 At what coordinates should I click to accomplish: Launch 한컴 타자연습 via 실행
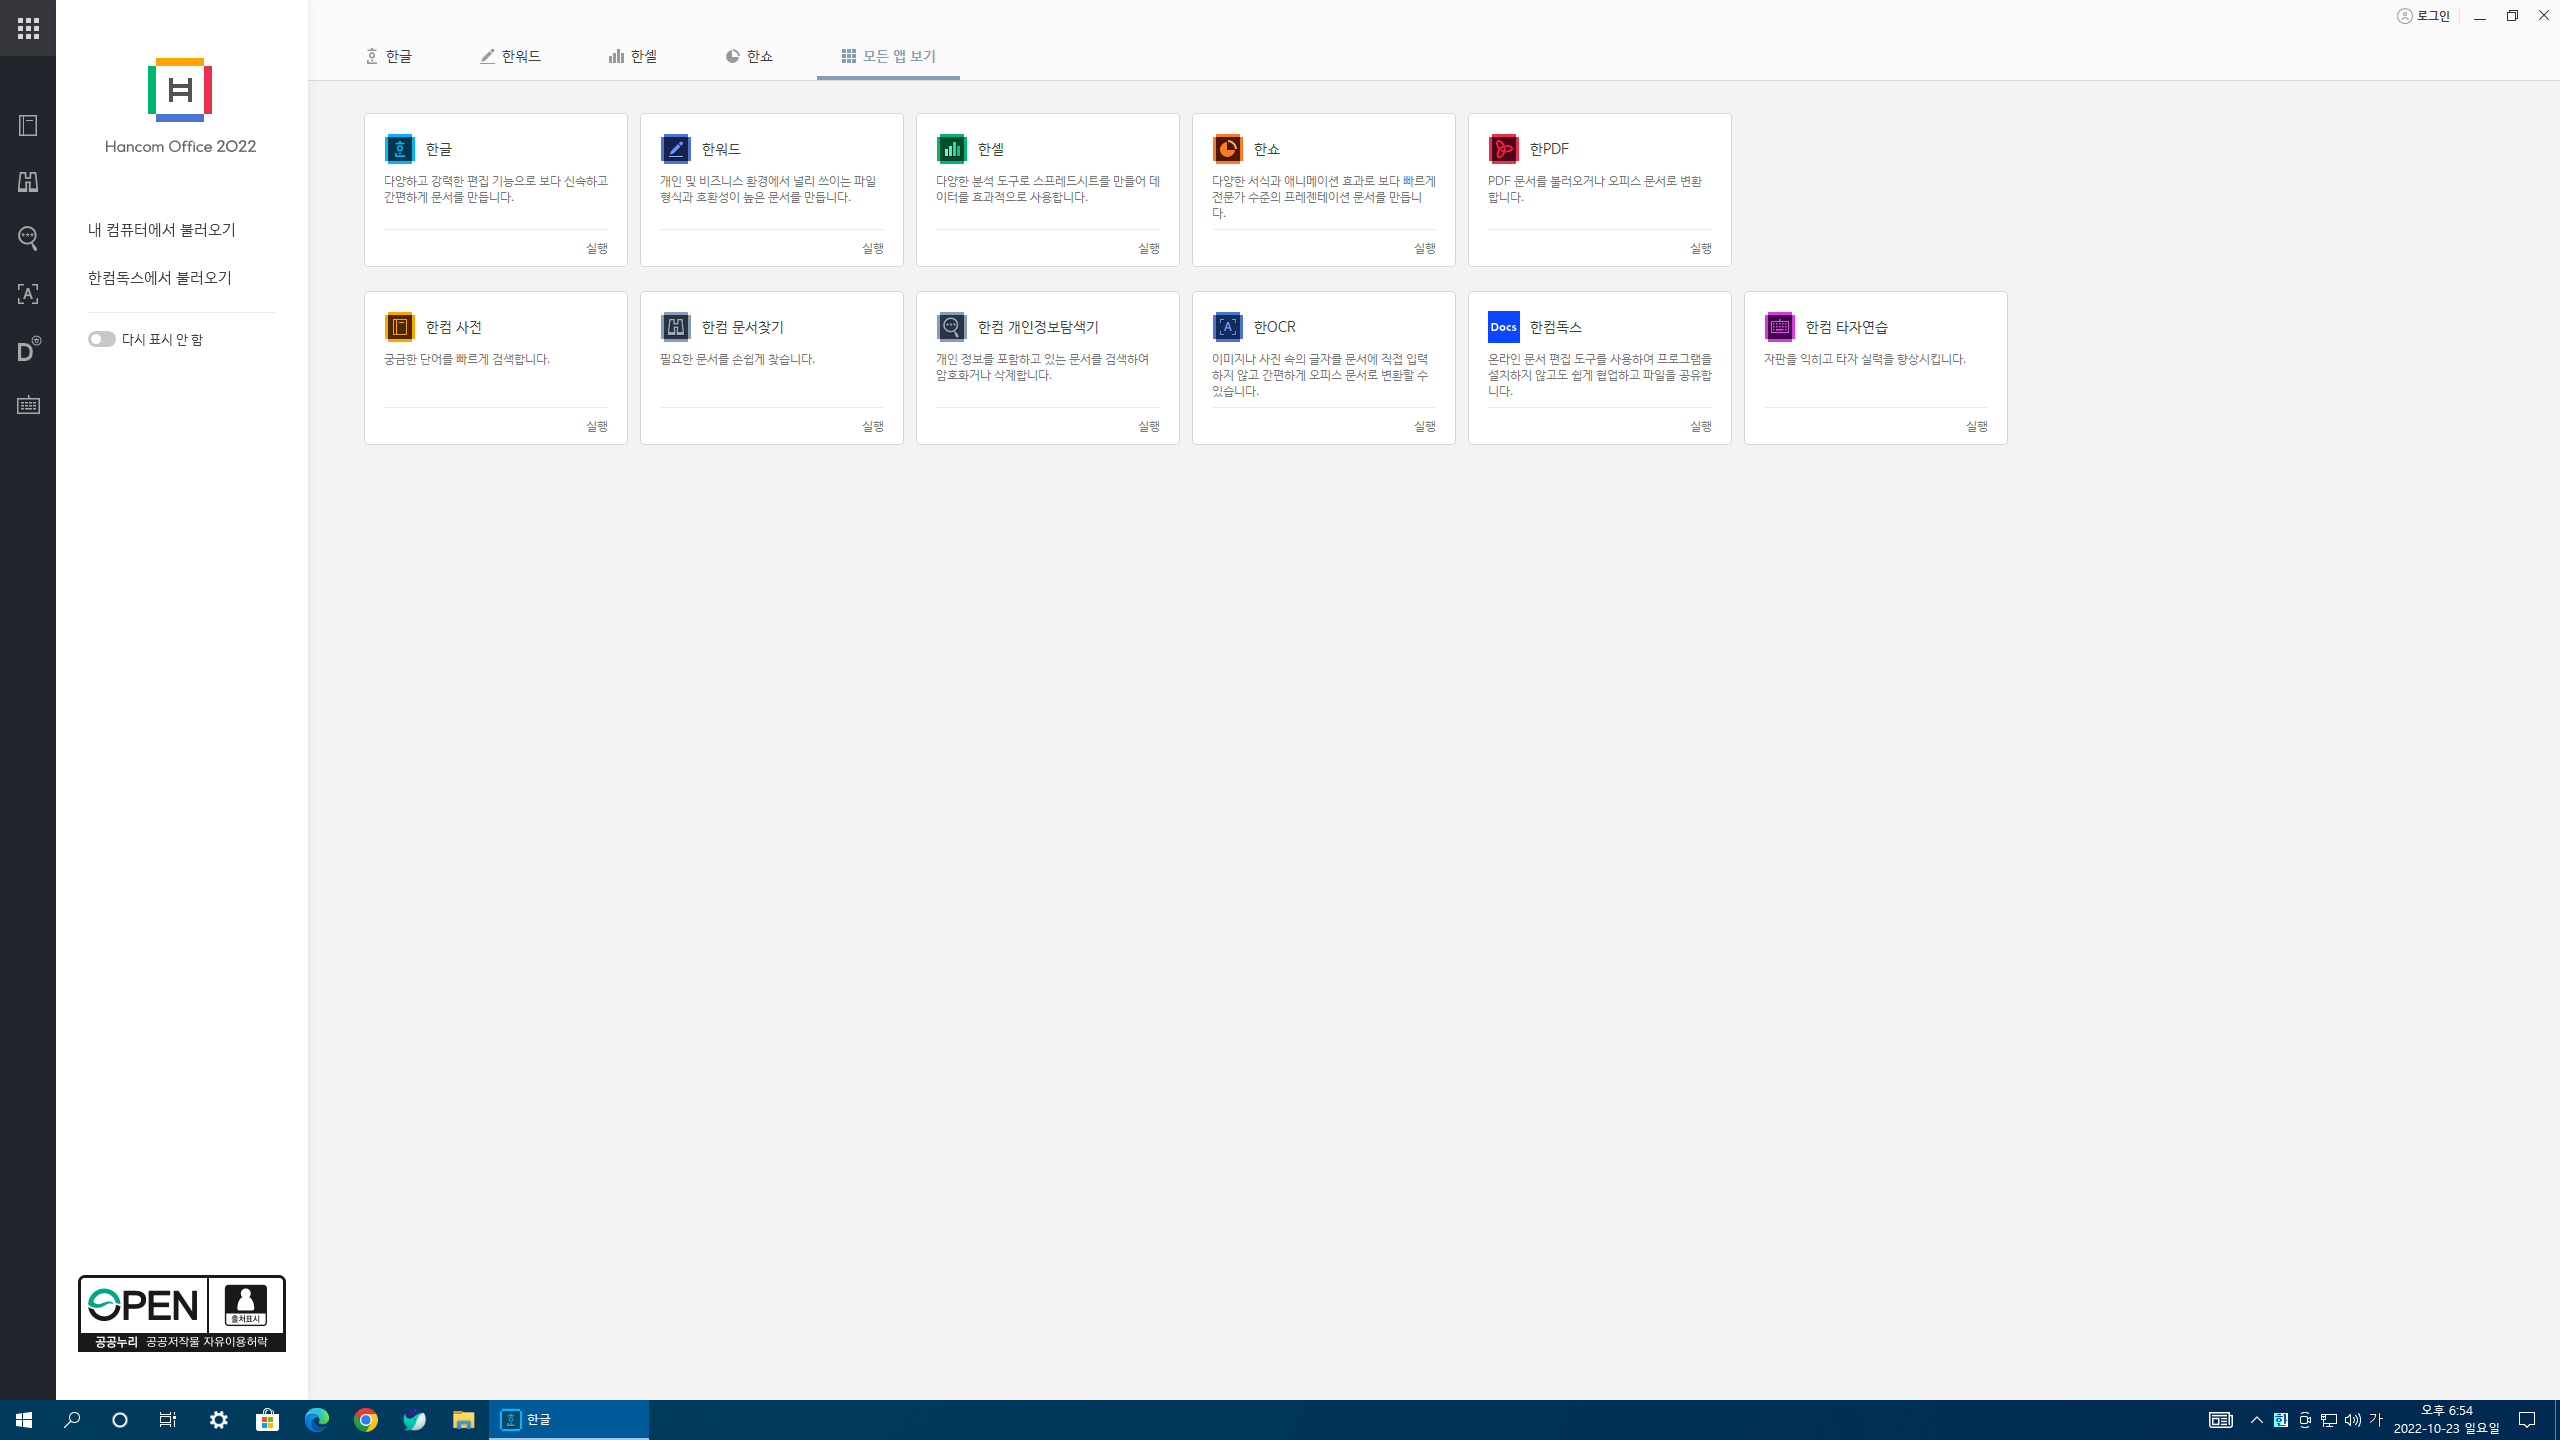1976,426
